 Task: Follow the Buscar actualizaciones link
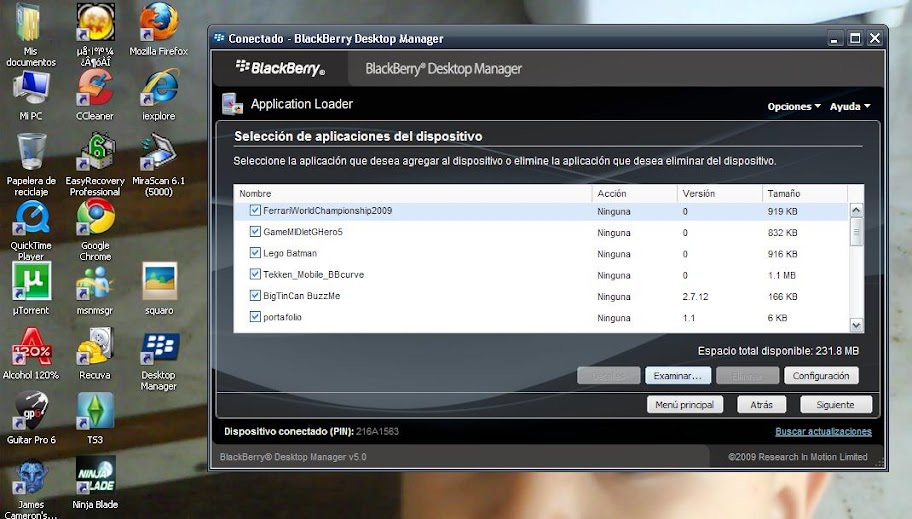823,432
